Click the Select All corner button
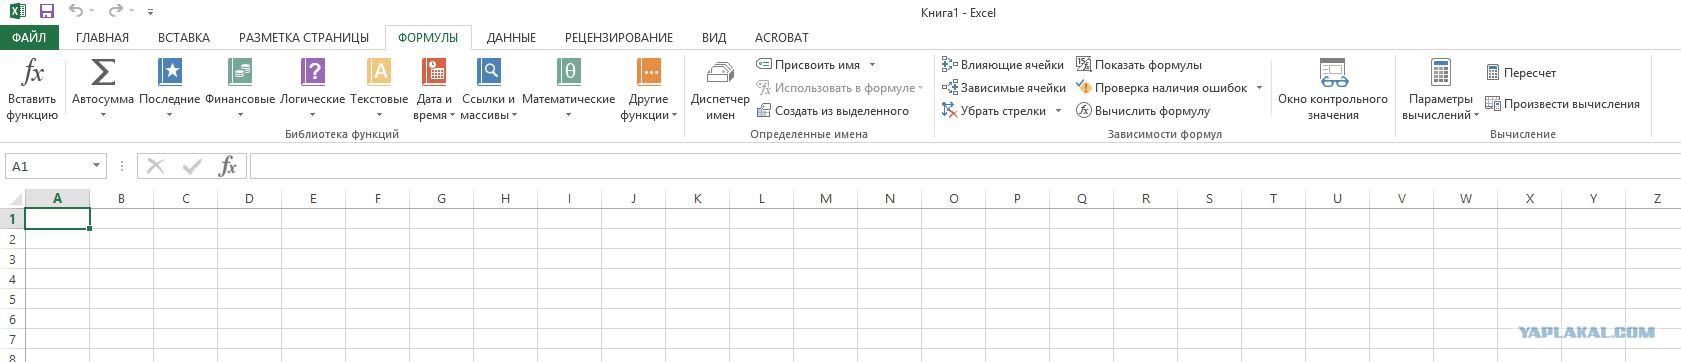 tap(12, 199)
